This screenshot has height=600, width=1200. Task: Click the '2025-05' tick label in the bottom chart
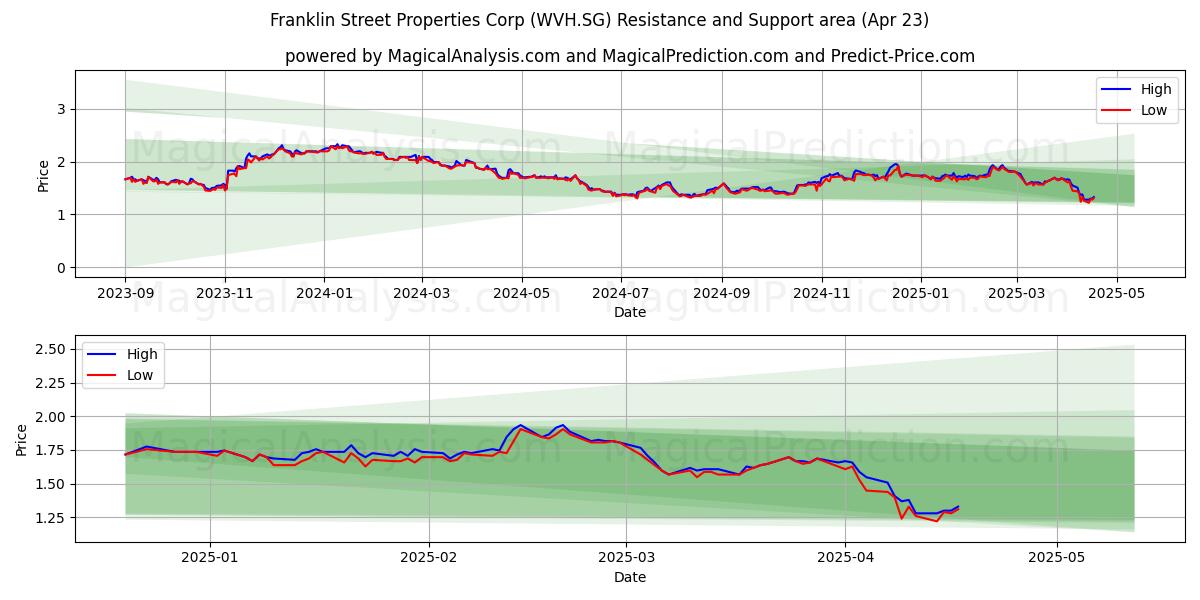[x=1057, y=559]
